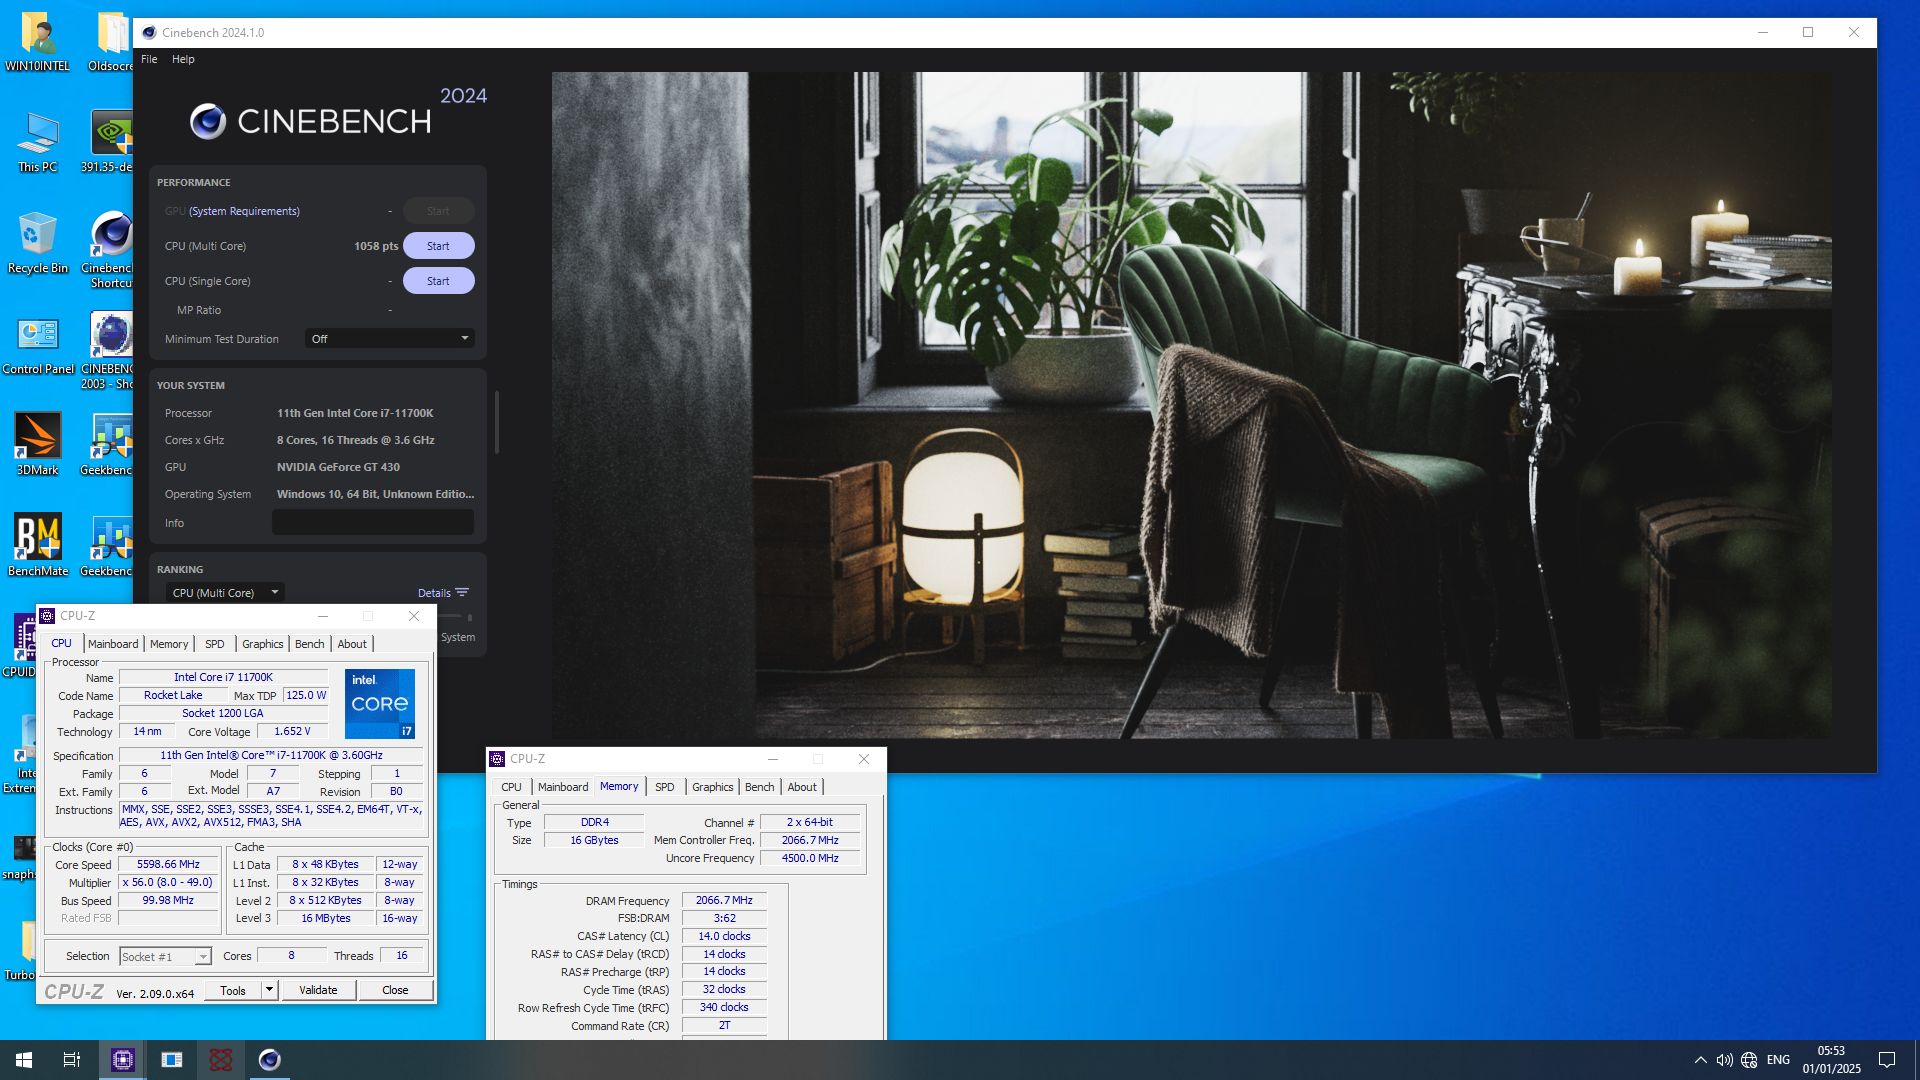Image resolution: width=1920 pixels, height=1080 pixels.
Task: Click the Intel Core i7 logo in CPU-Z
Action: pos(380,704)
